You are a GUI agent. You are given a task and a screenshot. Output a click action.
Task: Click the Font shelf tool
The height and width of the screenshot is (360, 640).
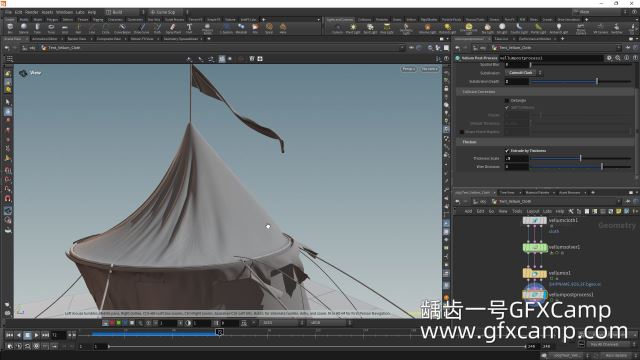tap(189, 28)
